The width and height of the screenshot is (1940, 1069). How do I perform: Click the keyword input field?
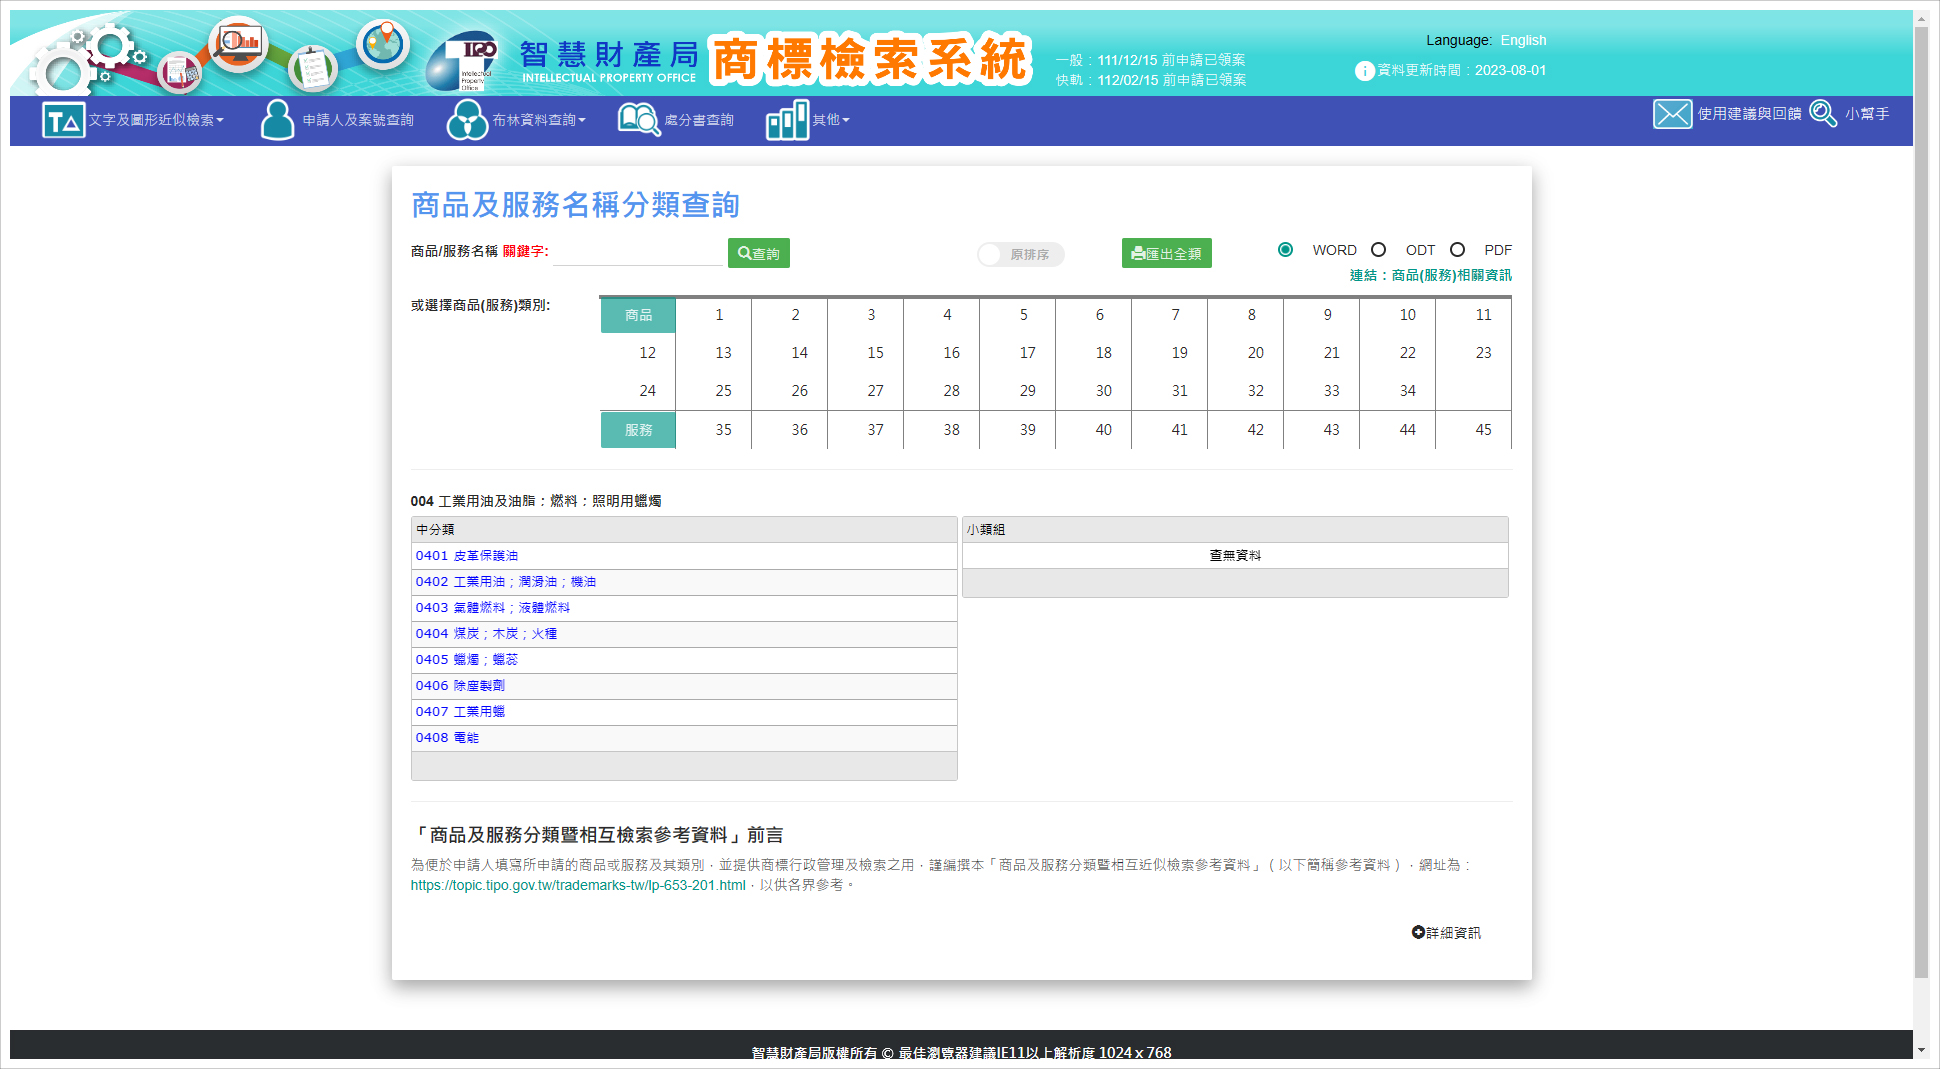[638, 253]
